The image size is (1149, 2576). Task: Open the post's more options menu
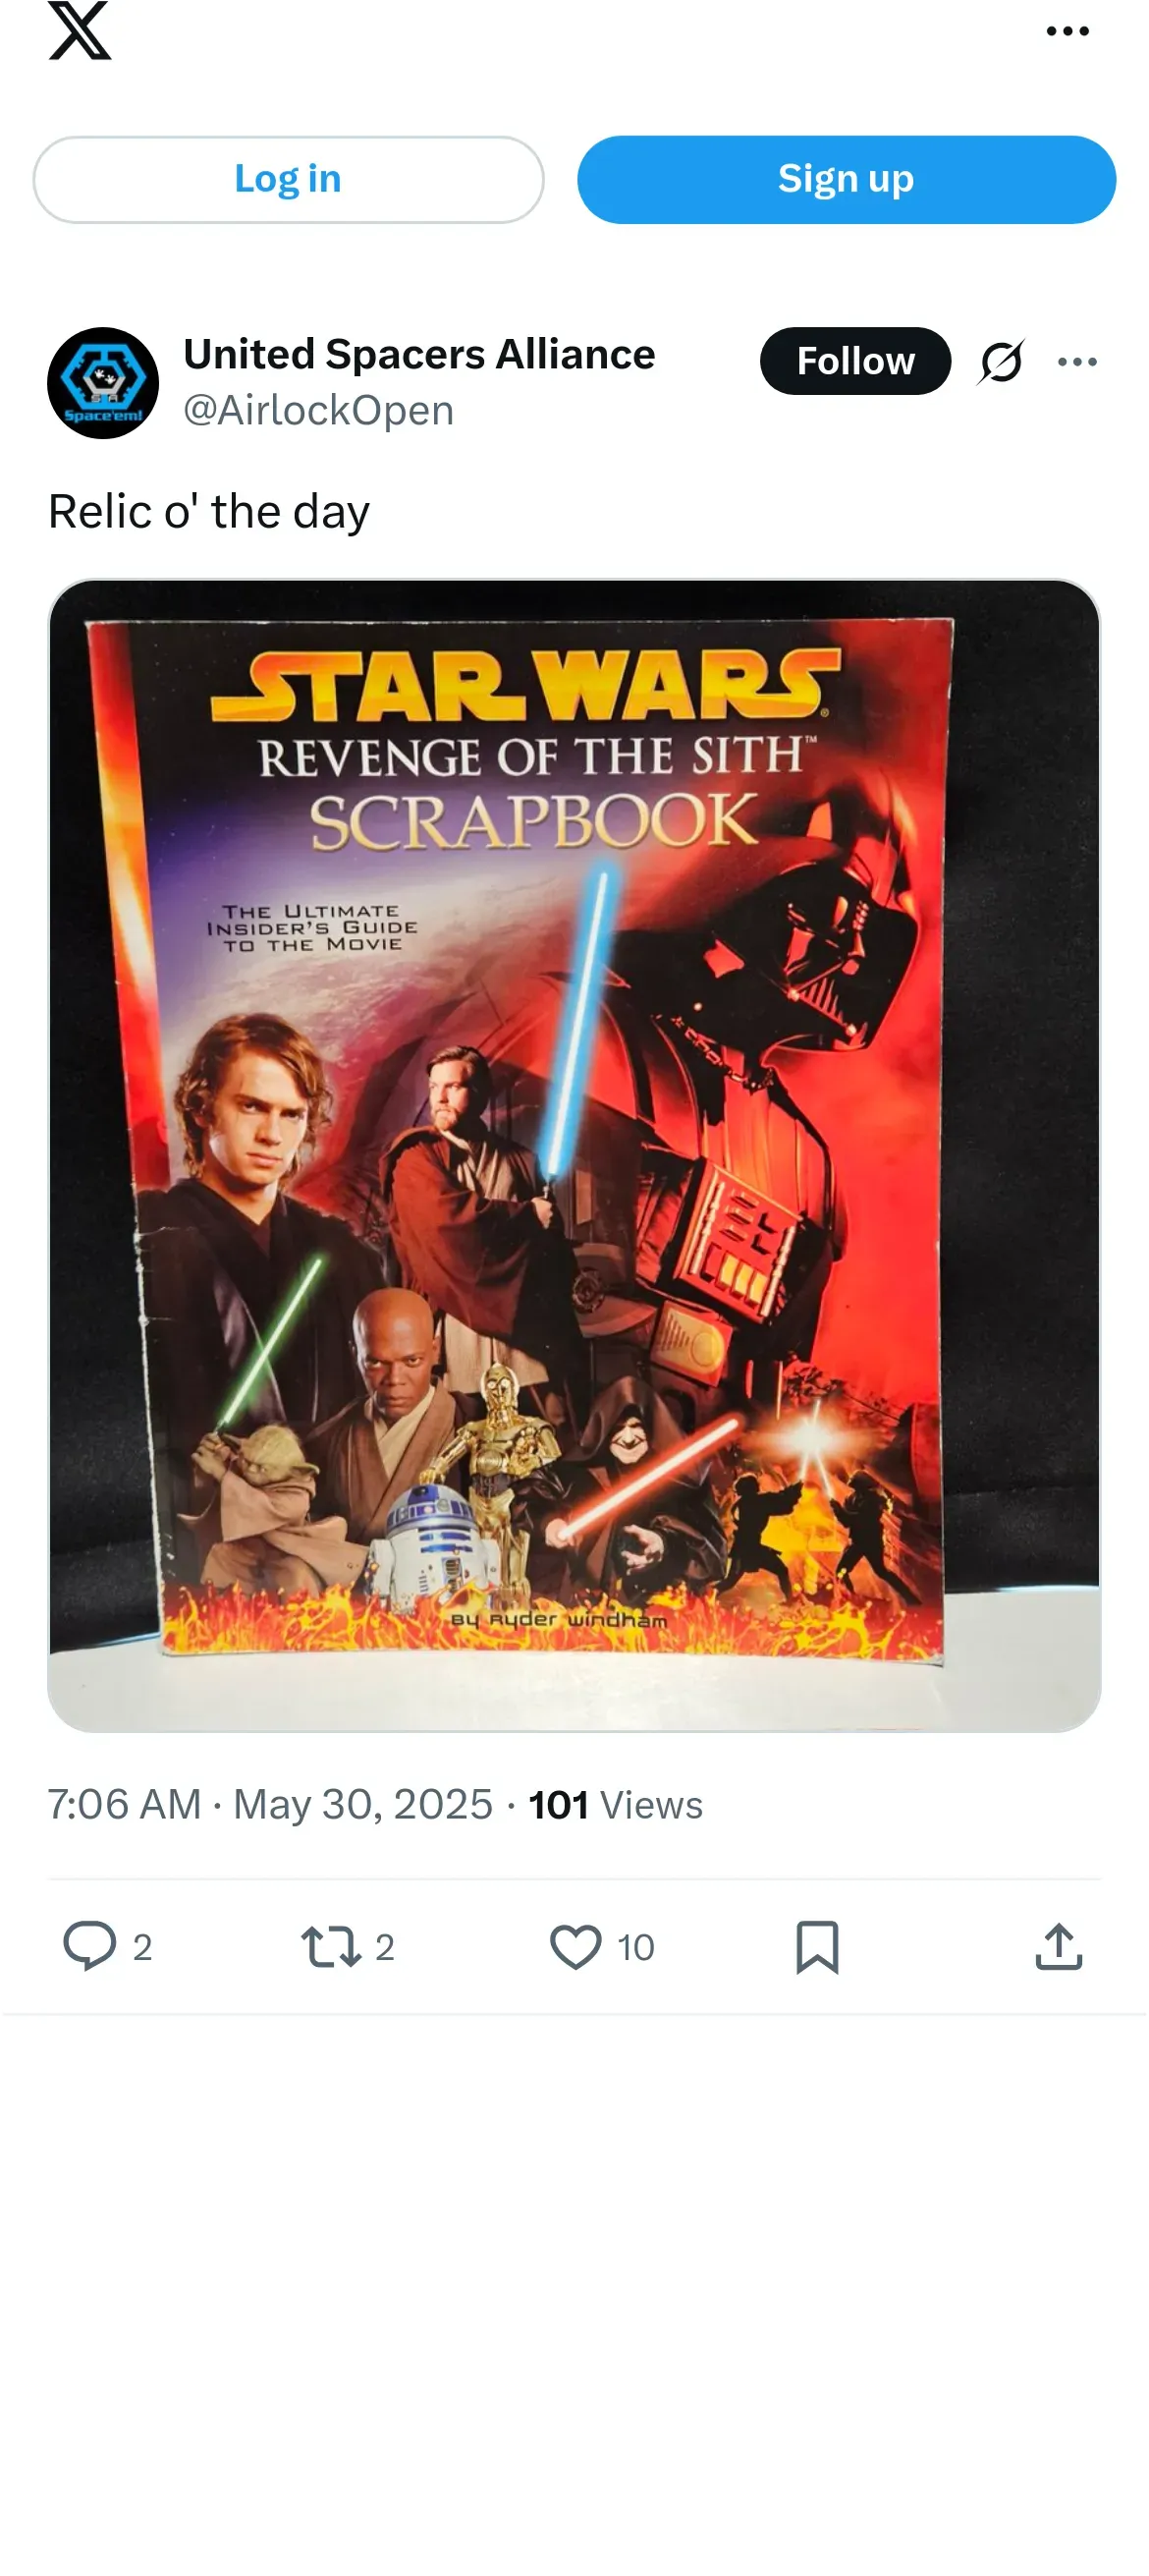(x=1077, y=362)
